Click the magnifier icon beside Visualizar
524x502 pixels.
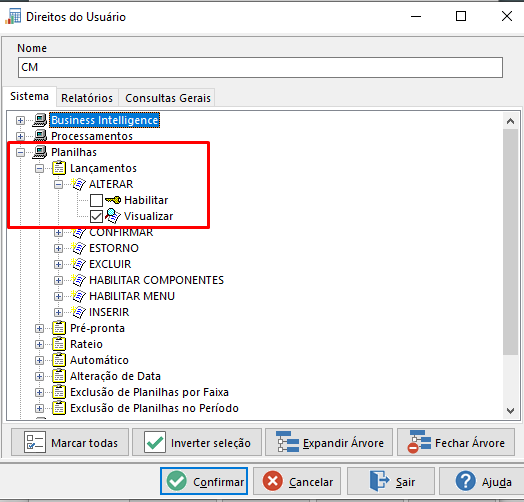[x=113, y=216]
